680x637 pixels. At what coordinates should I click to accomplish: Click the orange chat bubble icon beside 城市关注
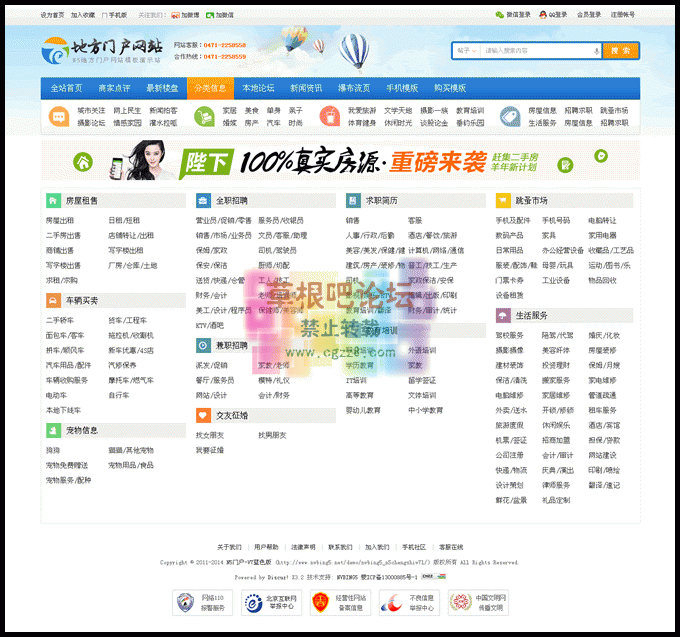pyautogui.click(x=59, y=117)
